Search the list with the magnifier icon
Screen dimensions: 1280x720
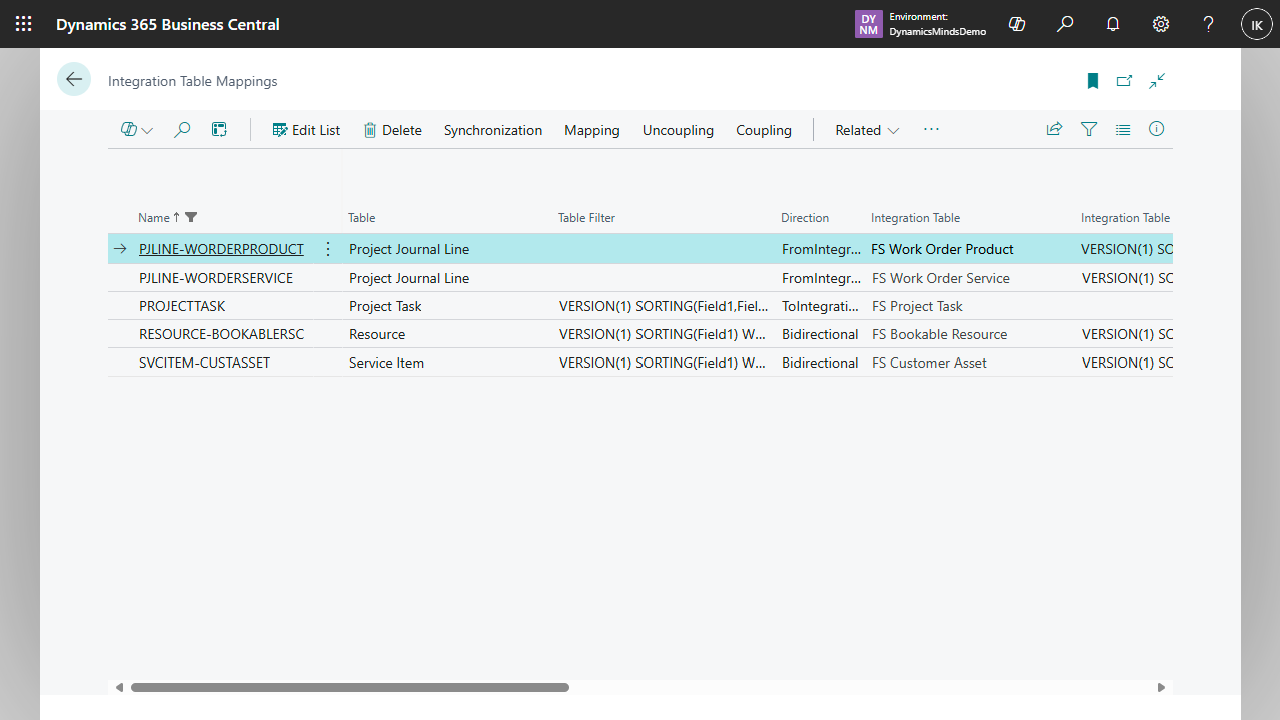click(182, 130)
